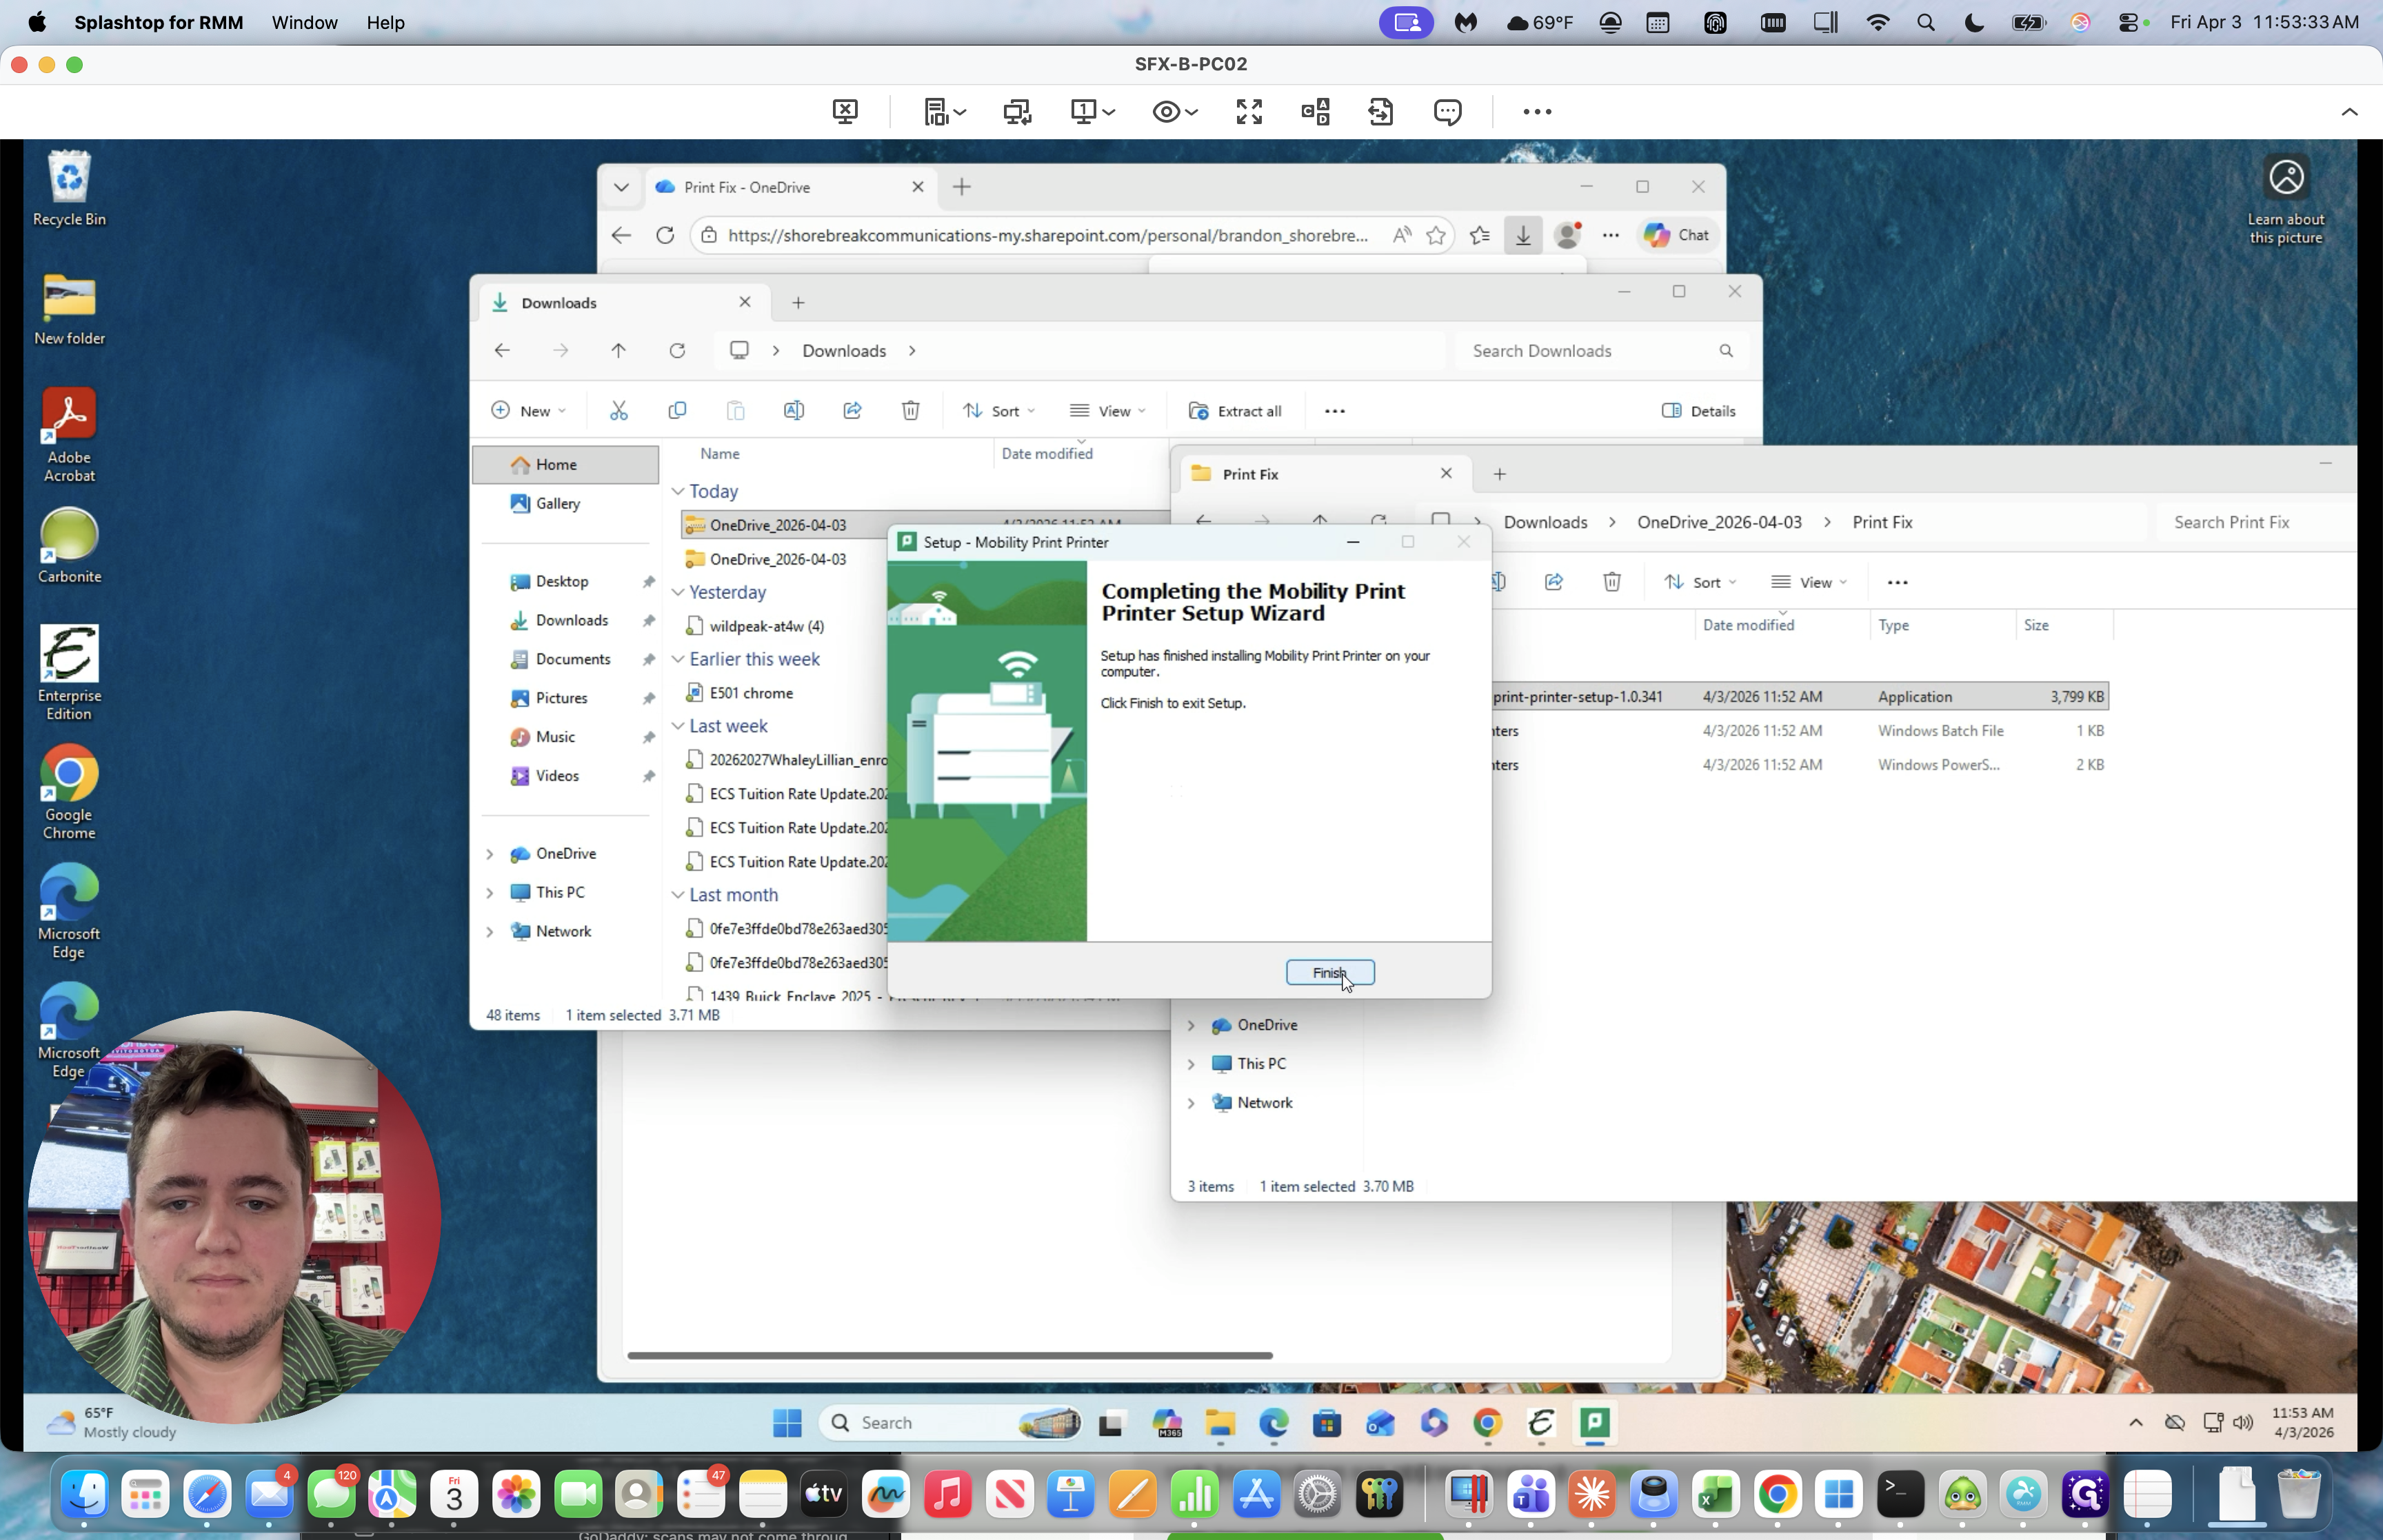Click the horizontal scrollbar in Edge page
This screenshot has width=2383, height=1540.
[949, 1355]
